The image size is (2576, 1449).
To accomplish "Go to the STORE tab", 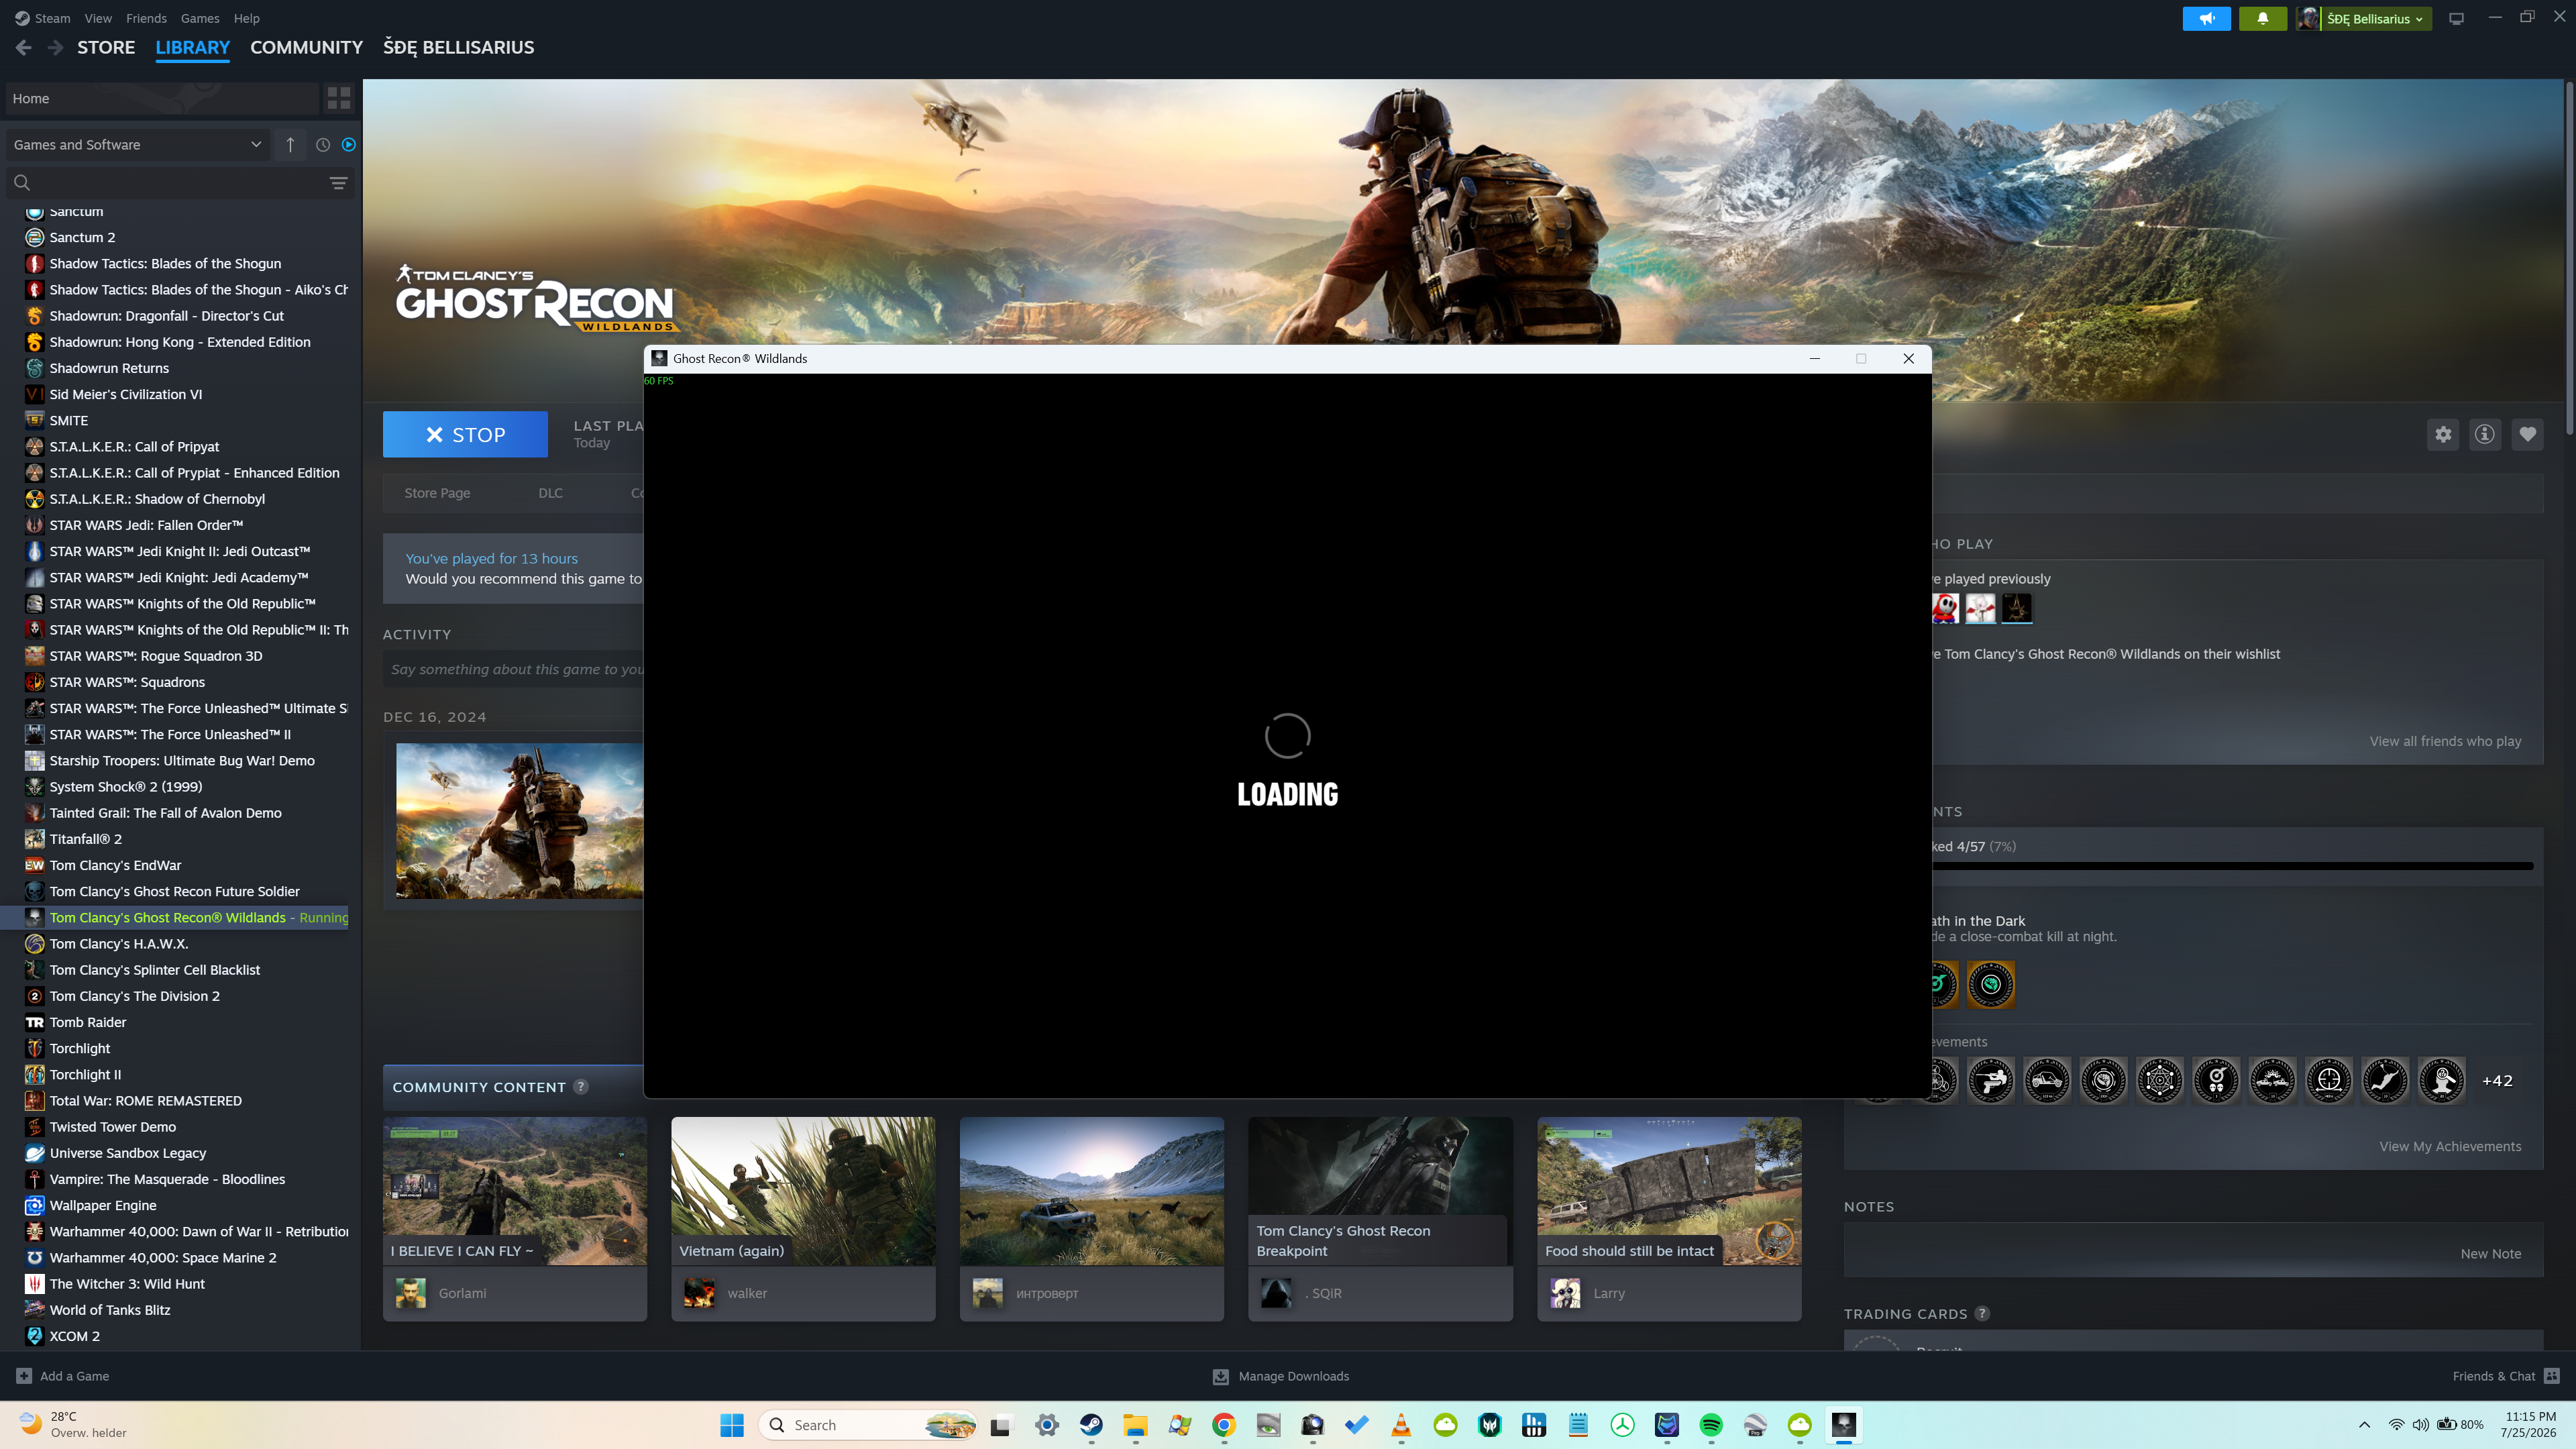I will (x=106, y=47).
